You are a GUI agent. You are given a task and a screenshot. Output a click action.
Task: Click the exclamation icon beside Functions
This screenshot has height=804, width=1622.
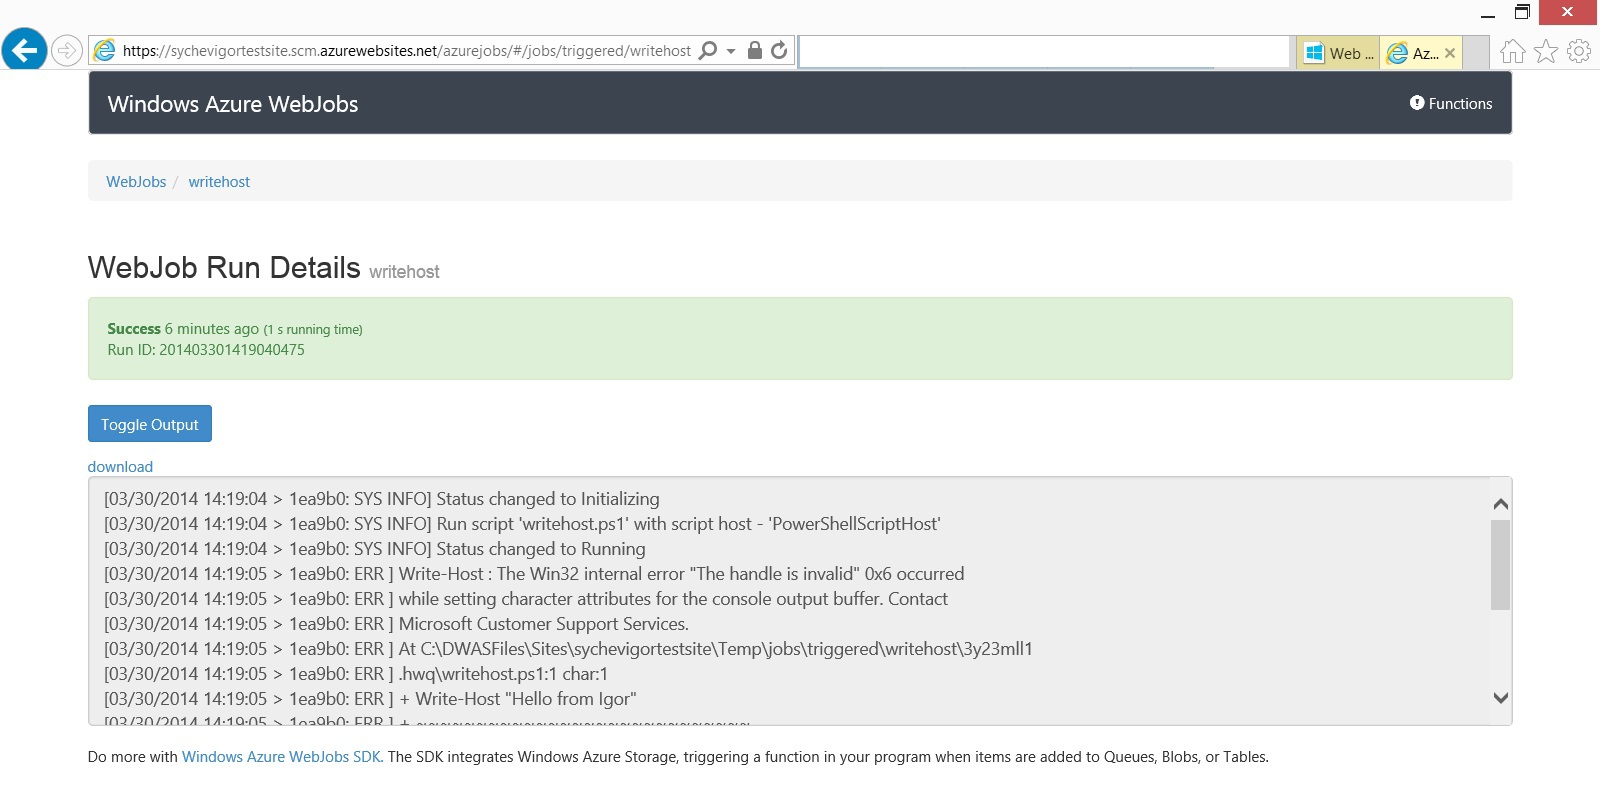tap(1417, 103)
